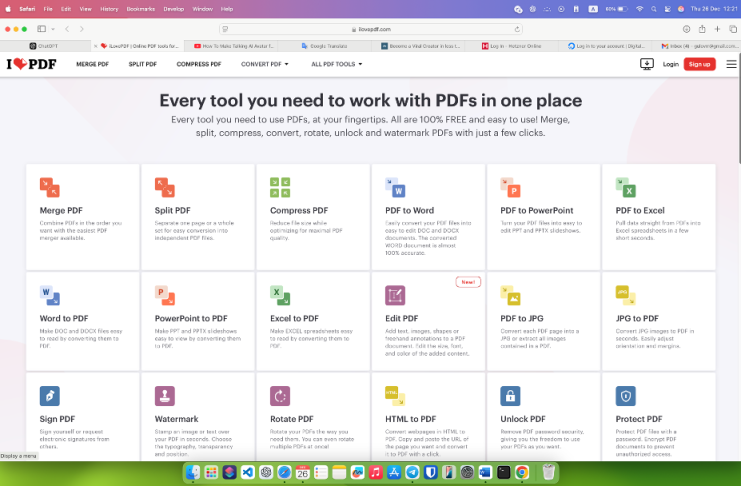Viewport: 741px width, 486px height.
Task: Click the Spotlight search icon in menu bar
Action: tap(654, 9)
